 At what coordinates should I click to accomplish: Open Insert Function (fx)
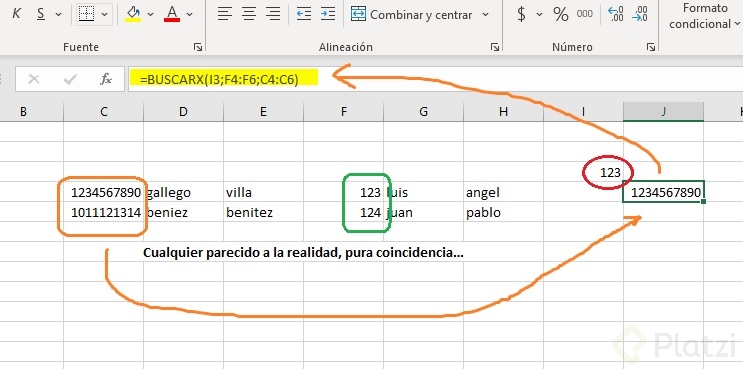tap(106, 79)
